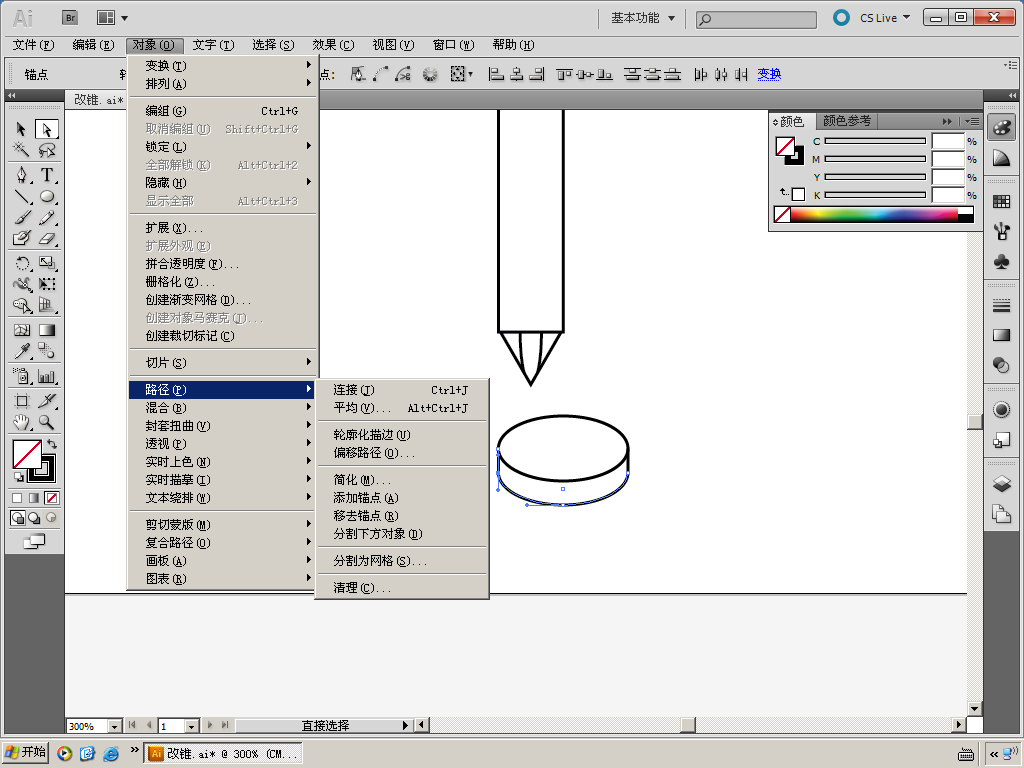1024x768 pixels.
Task: Open the Color panel dock icon
Action: (1001, 128)
